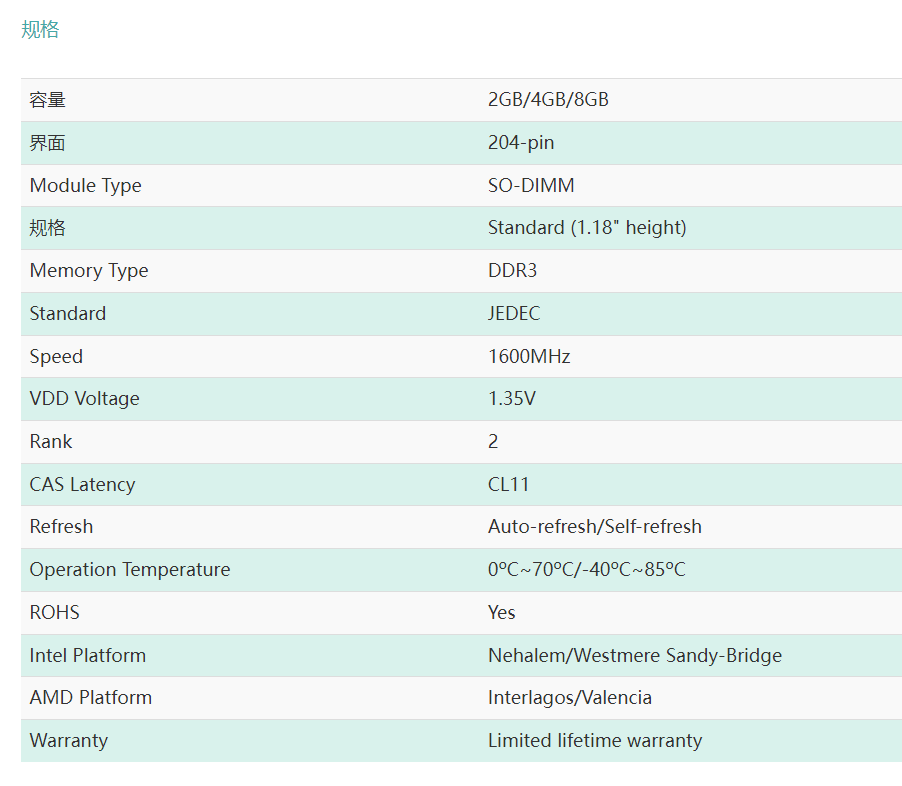Select the Module Type label
The width and height of the screenshot is (902, 786).
tap(86, 186)
